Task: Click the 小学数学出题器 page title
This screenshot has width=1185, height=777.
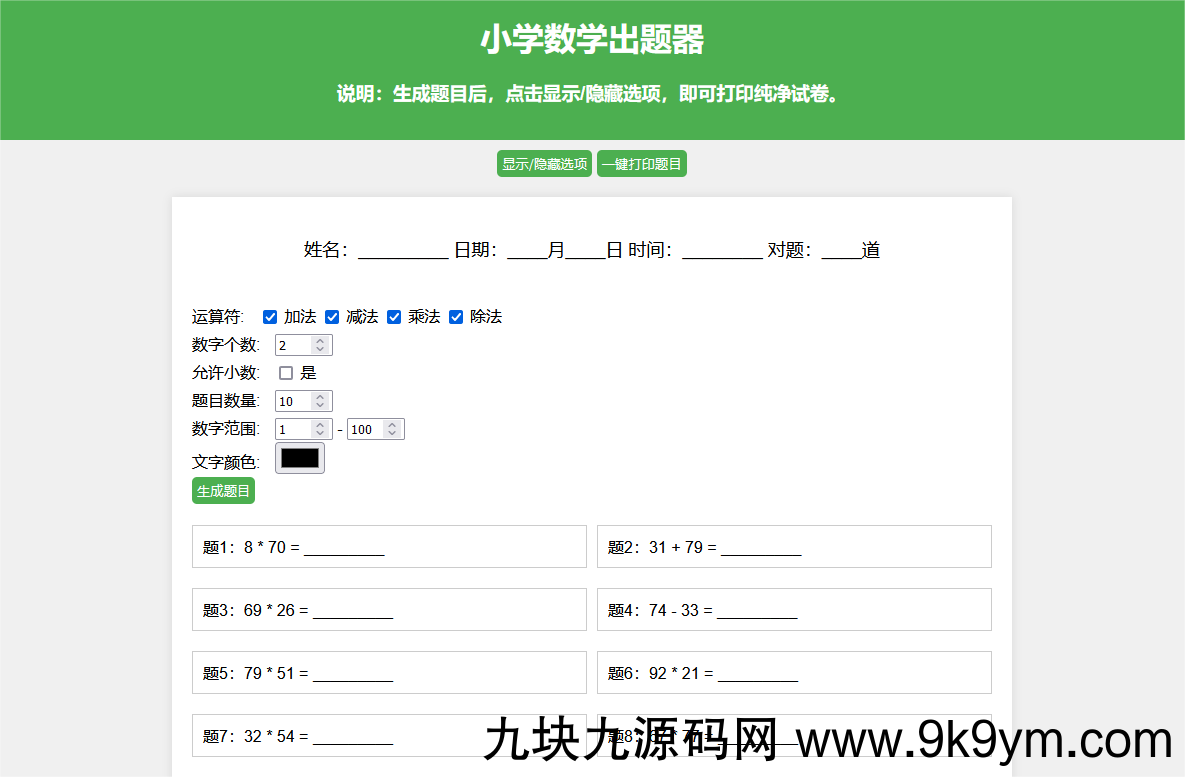Action: (x=592, y=40)
